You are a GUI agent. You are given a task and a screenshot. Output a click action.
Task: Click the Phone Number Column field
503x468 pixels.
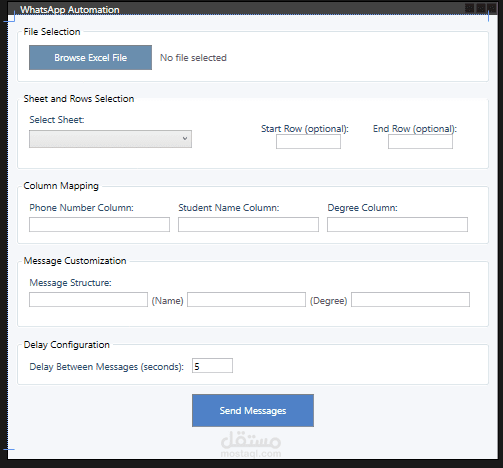pyautogui.click(x=99, y=225)
